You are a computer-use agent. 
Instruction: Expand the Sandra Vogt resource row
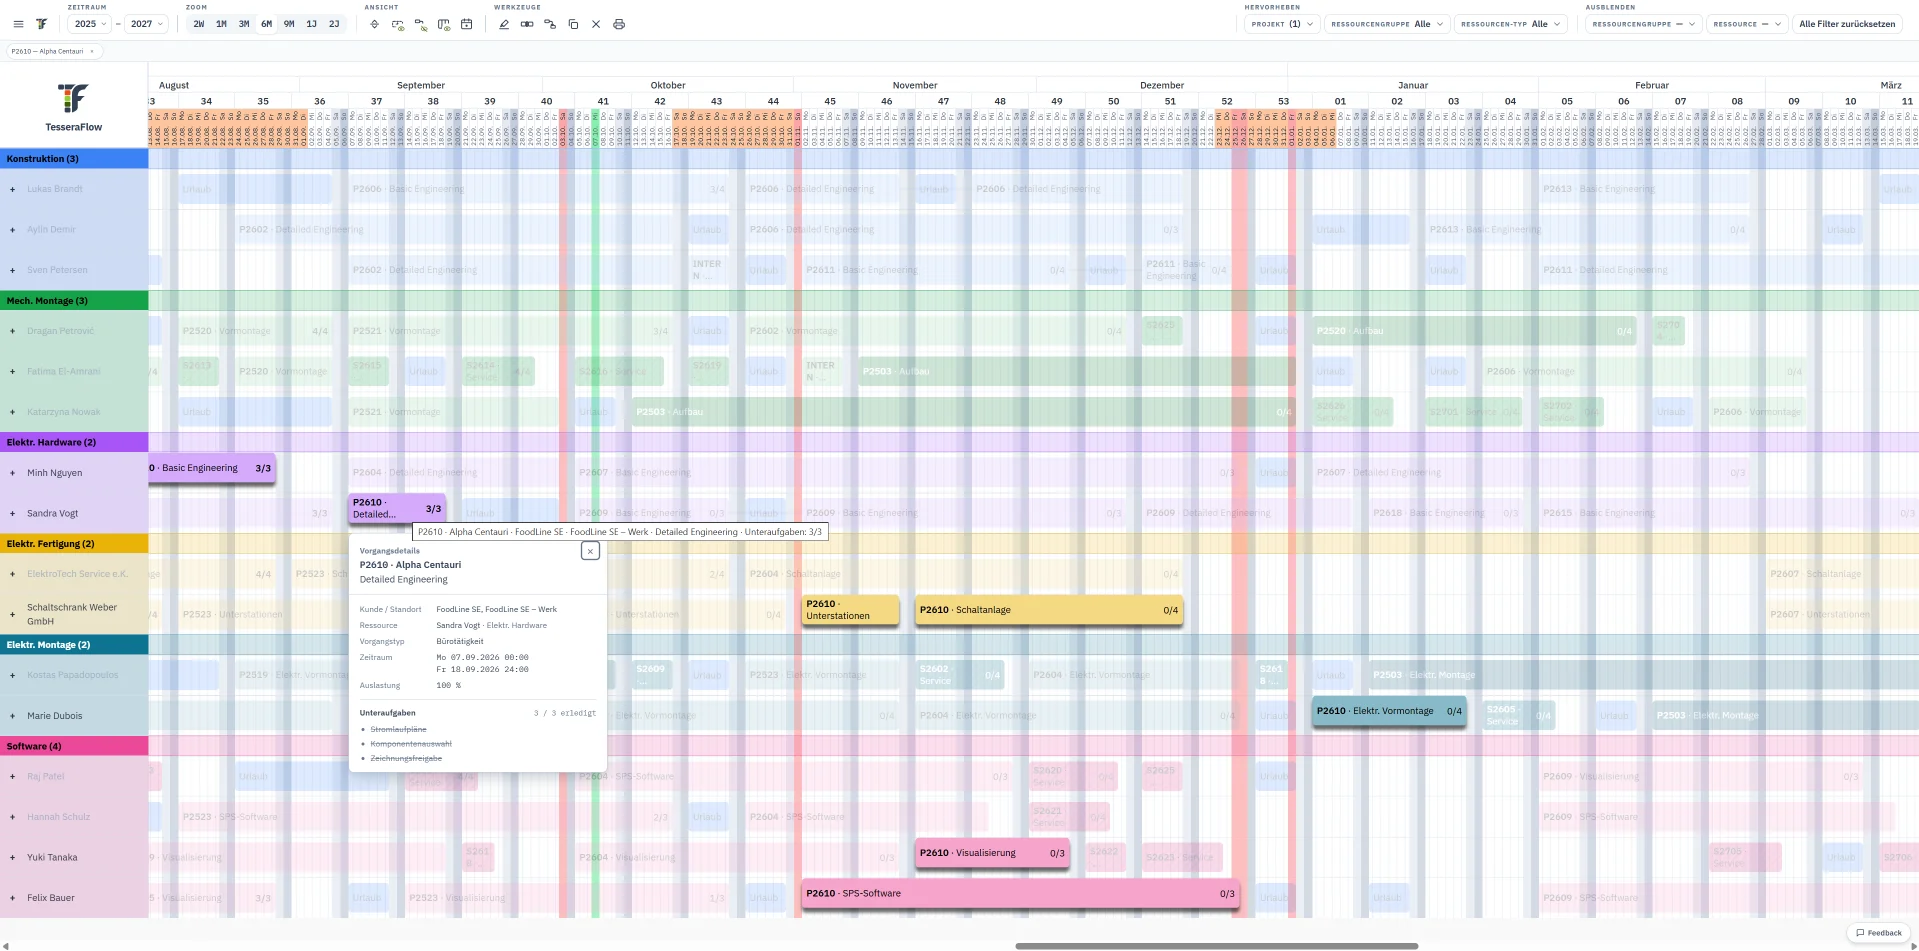click(x=12, y=514)
